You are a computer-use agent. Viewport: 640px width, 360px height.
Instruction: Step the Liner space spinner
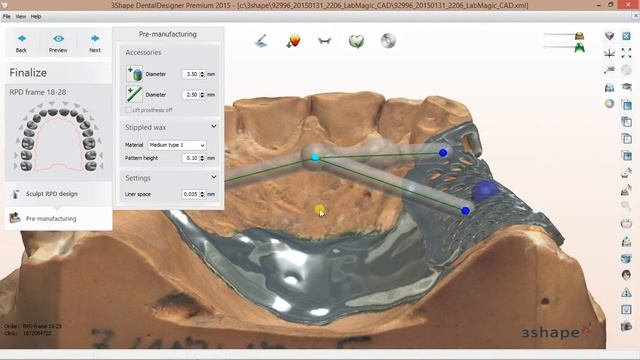pos(202,194)
